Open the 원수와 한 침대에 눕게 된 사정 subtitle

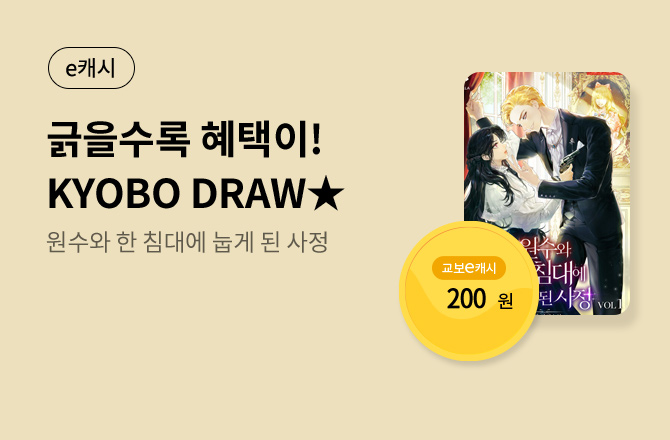(x=187, y=242)
